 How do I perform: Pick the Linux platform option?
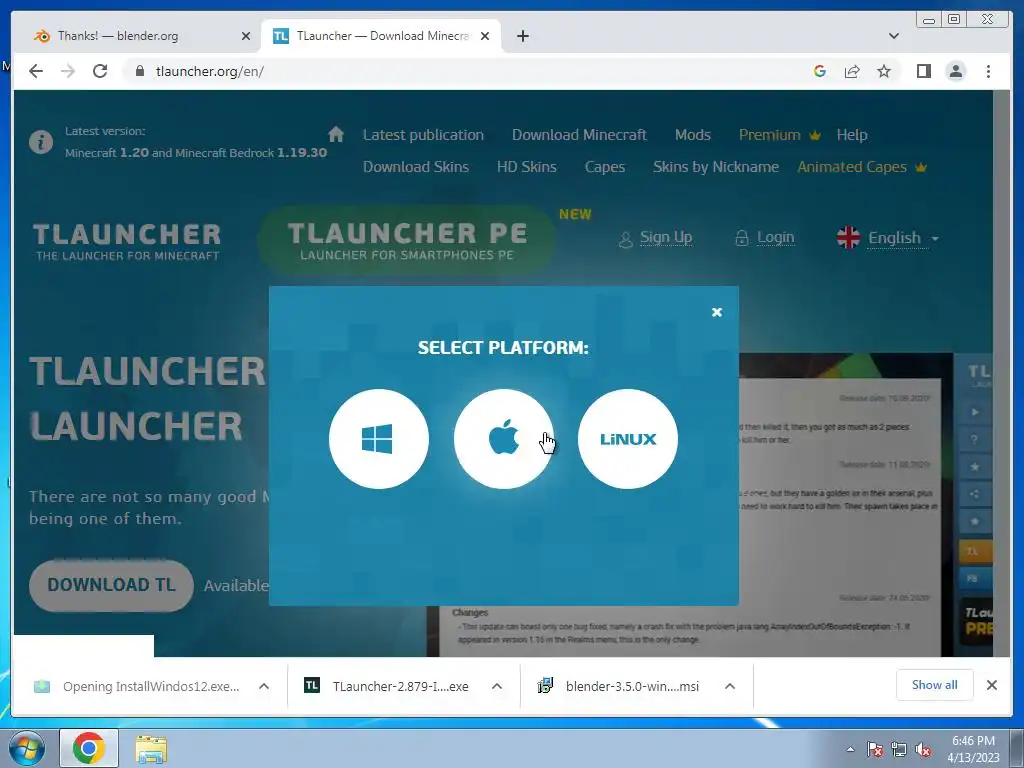pyautogui.click(x=628, y=439)
